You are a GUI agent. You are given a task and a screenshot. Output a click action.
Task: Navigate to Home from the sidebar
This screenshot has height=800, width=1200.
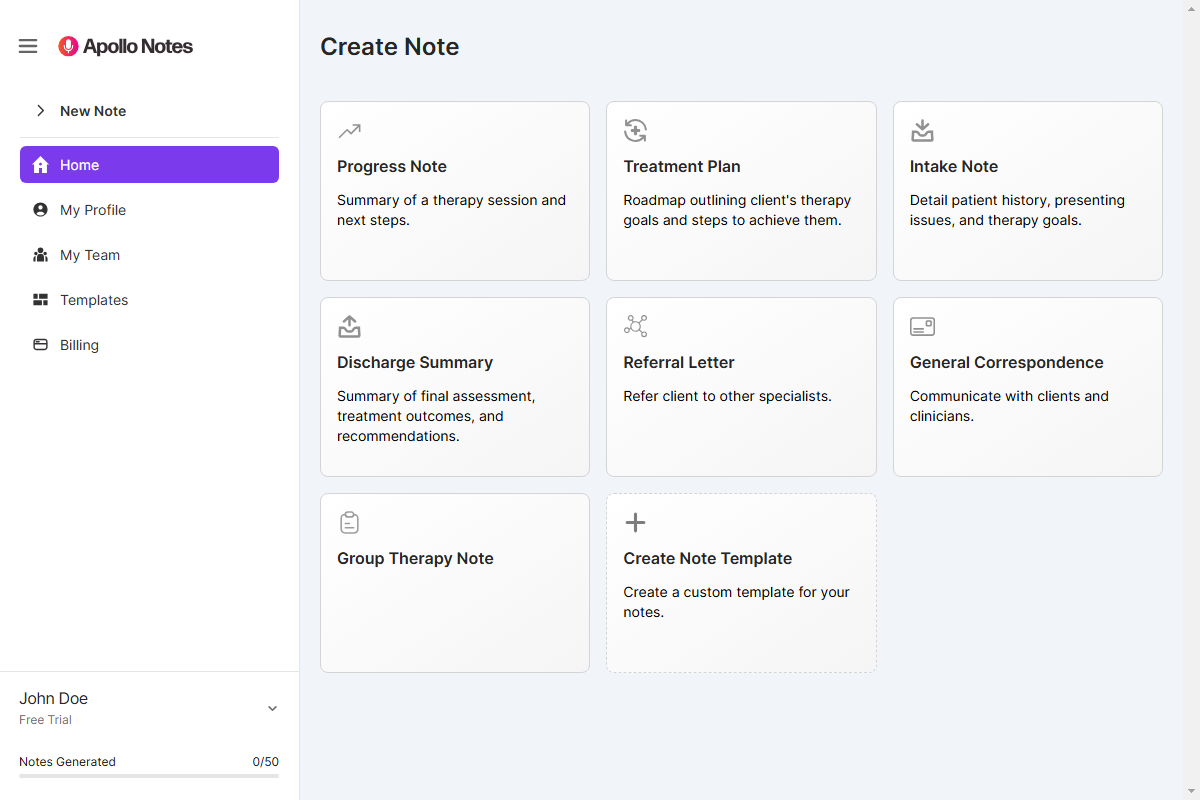click(x=80, y=164)
